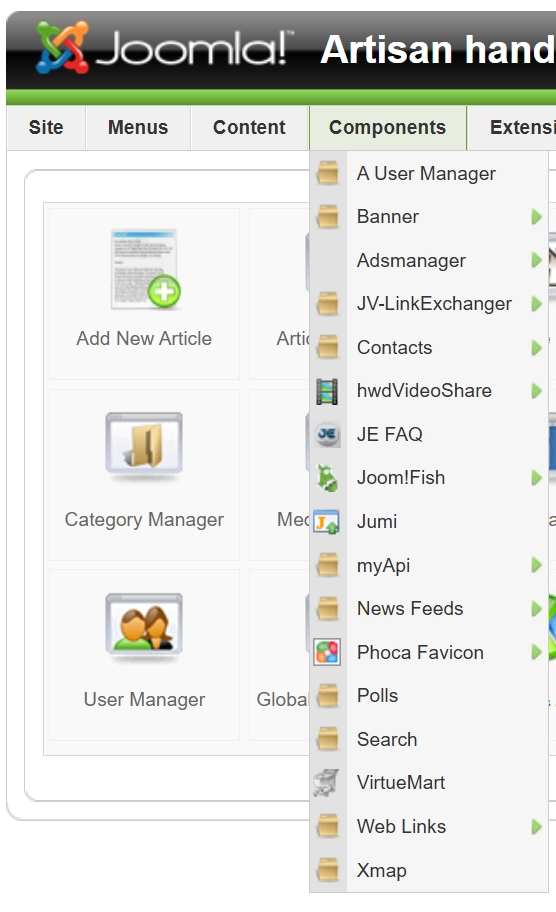Click folder icon beside Web Links
Image resolution: width=556 pixels, height=912 pixels.
coord(328,826)
